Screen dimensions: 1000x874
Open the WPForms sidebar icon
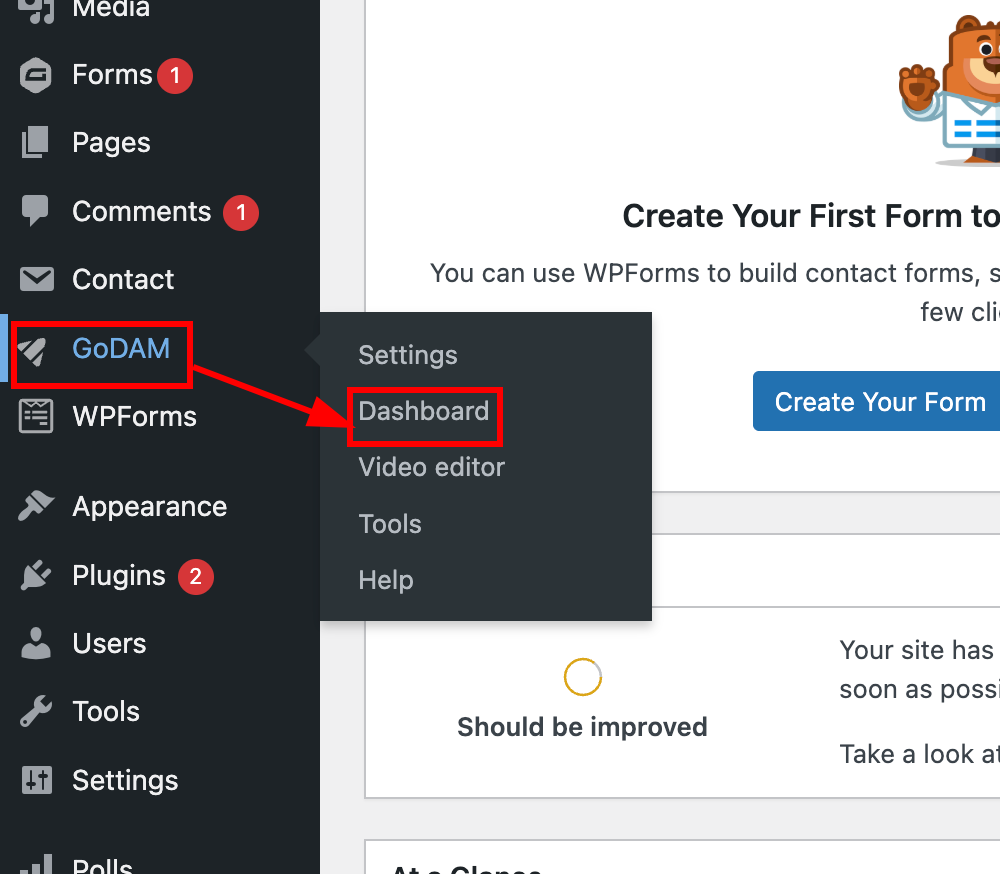click(x=36, y=417)
